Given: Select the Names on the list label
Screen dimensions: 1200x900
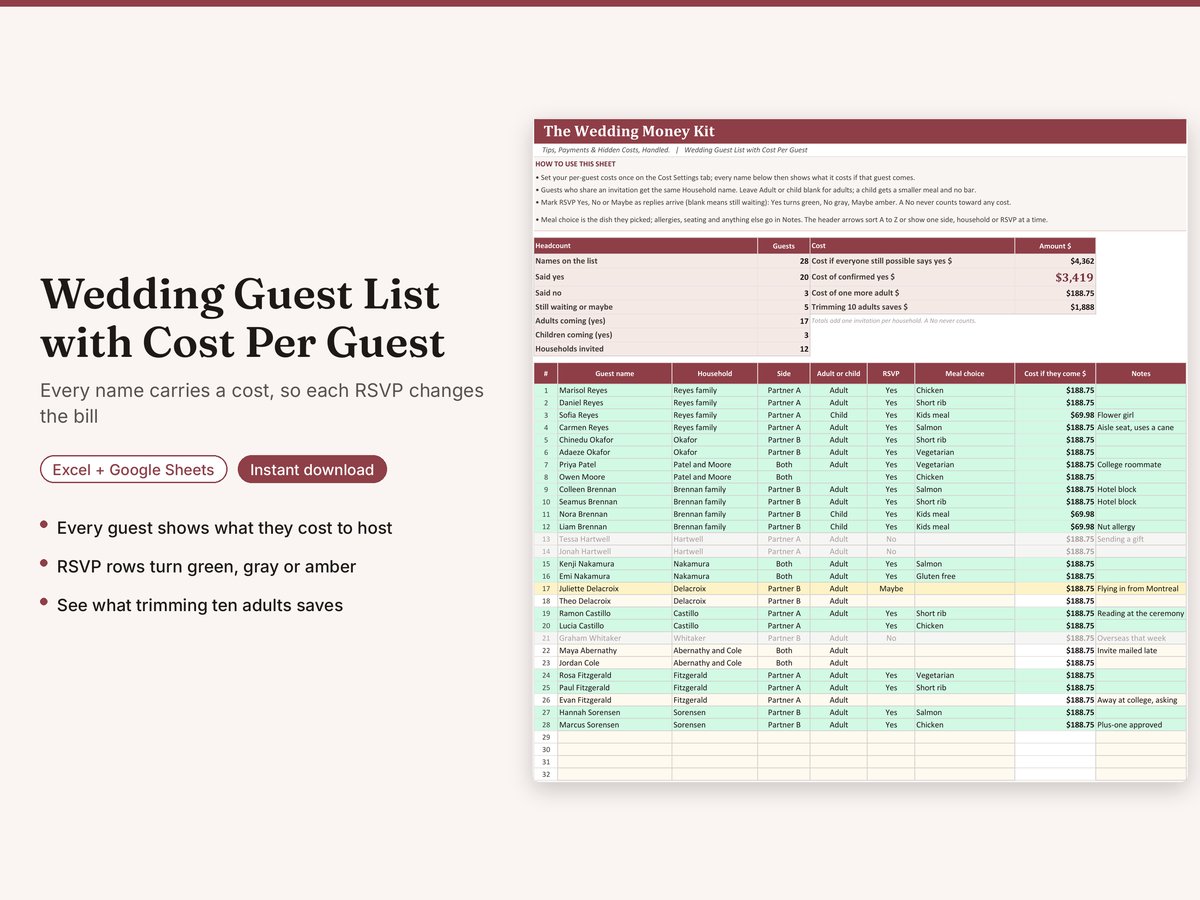Looking at the screenshot, I should tap(566, 260).
